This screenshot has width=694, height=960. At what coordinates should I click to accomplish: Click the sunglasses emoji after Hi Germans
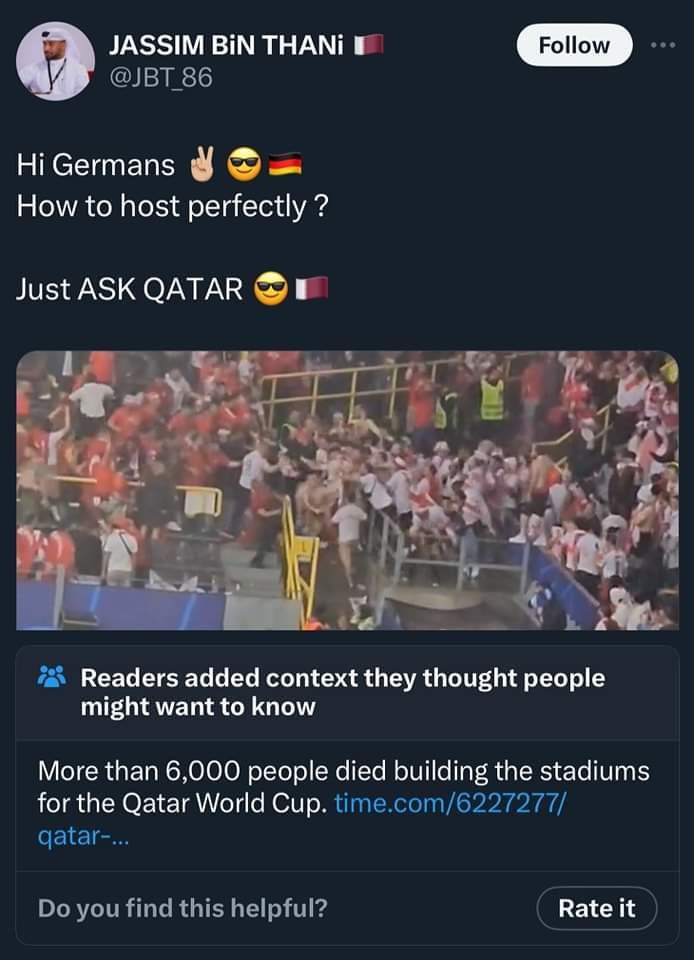(x=244, y=164)
